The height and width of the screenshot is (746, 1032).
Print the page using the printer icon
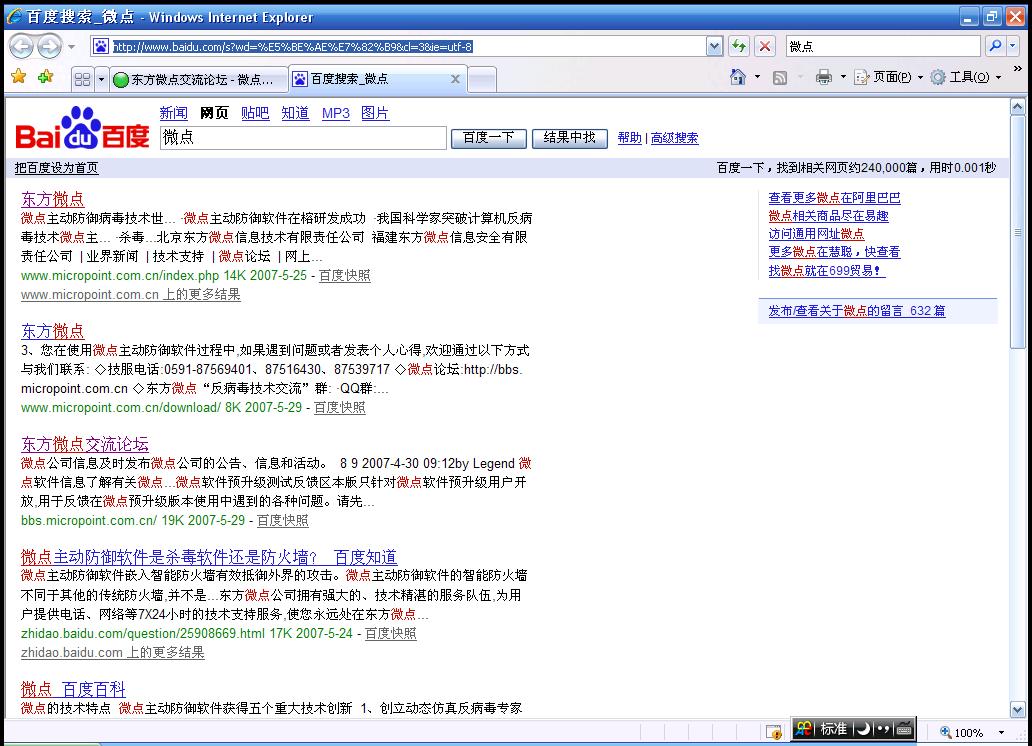pos(823,77)
